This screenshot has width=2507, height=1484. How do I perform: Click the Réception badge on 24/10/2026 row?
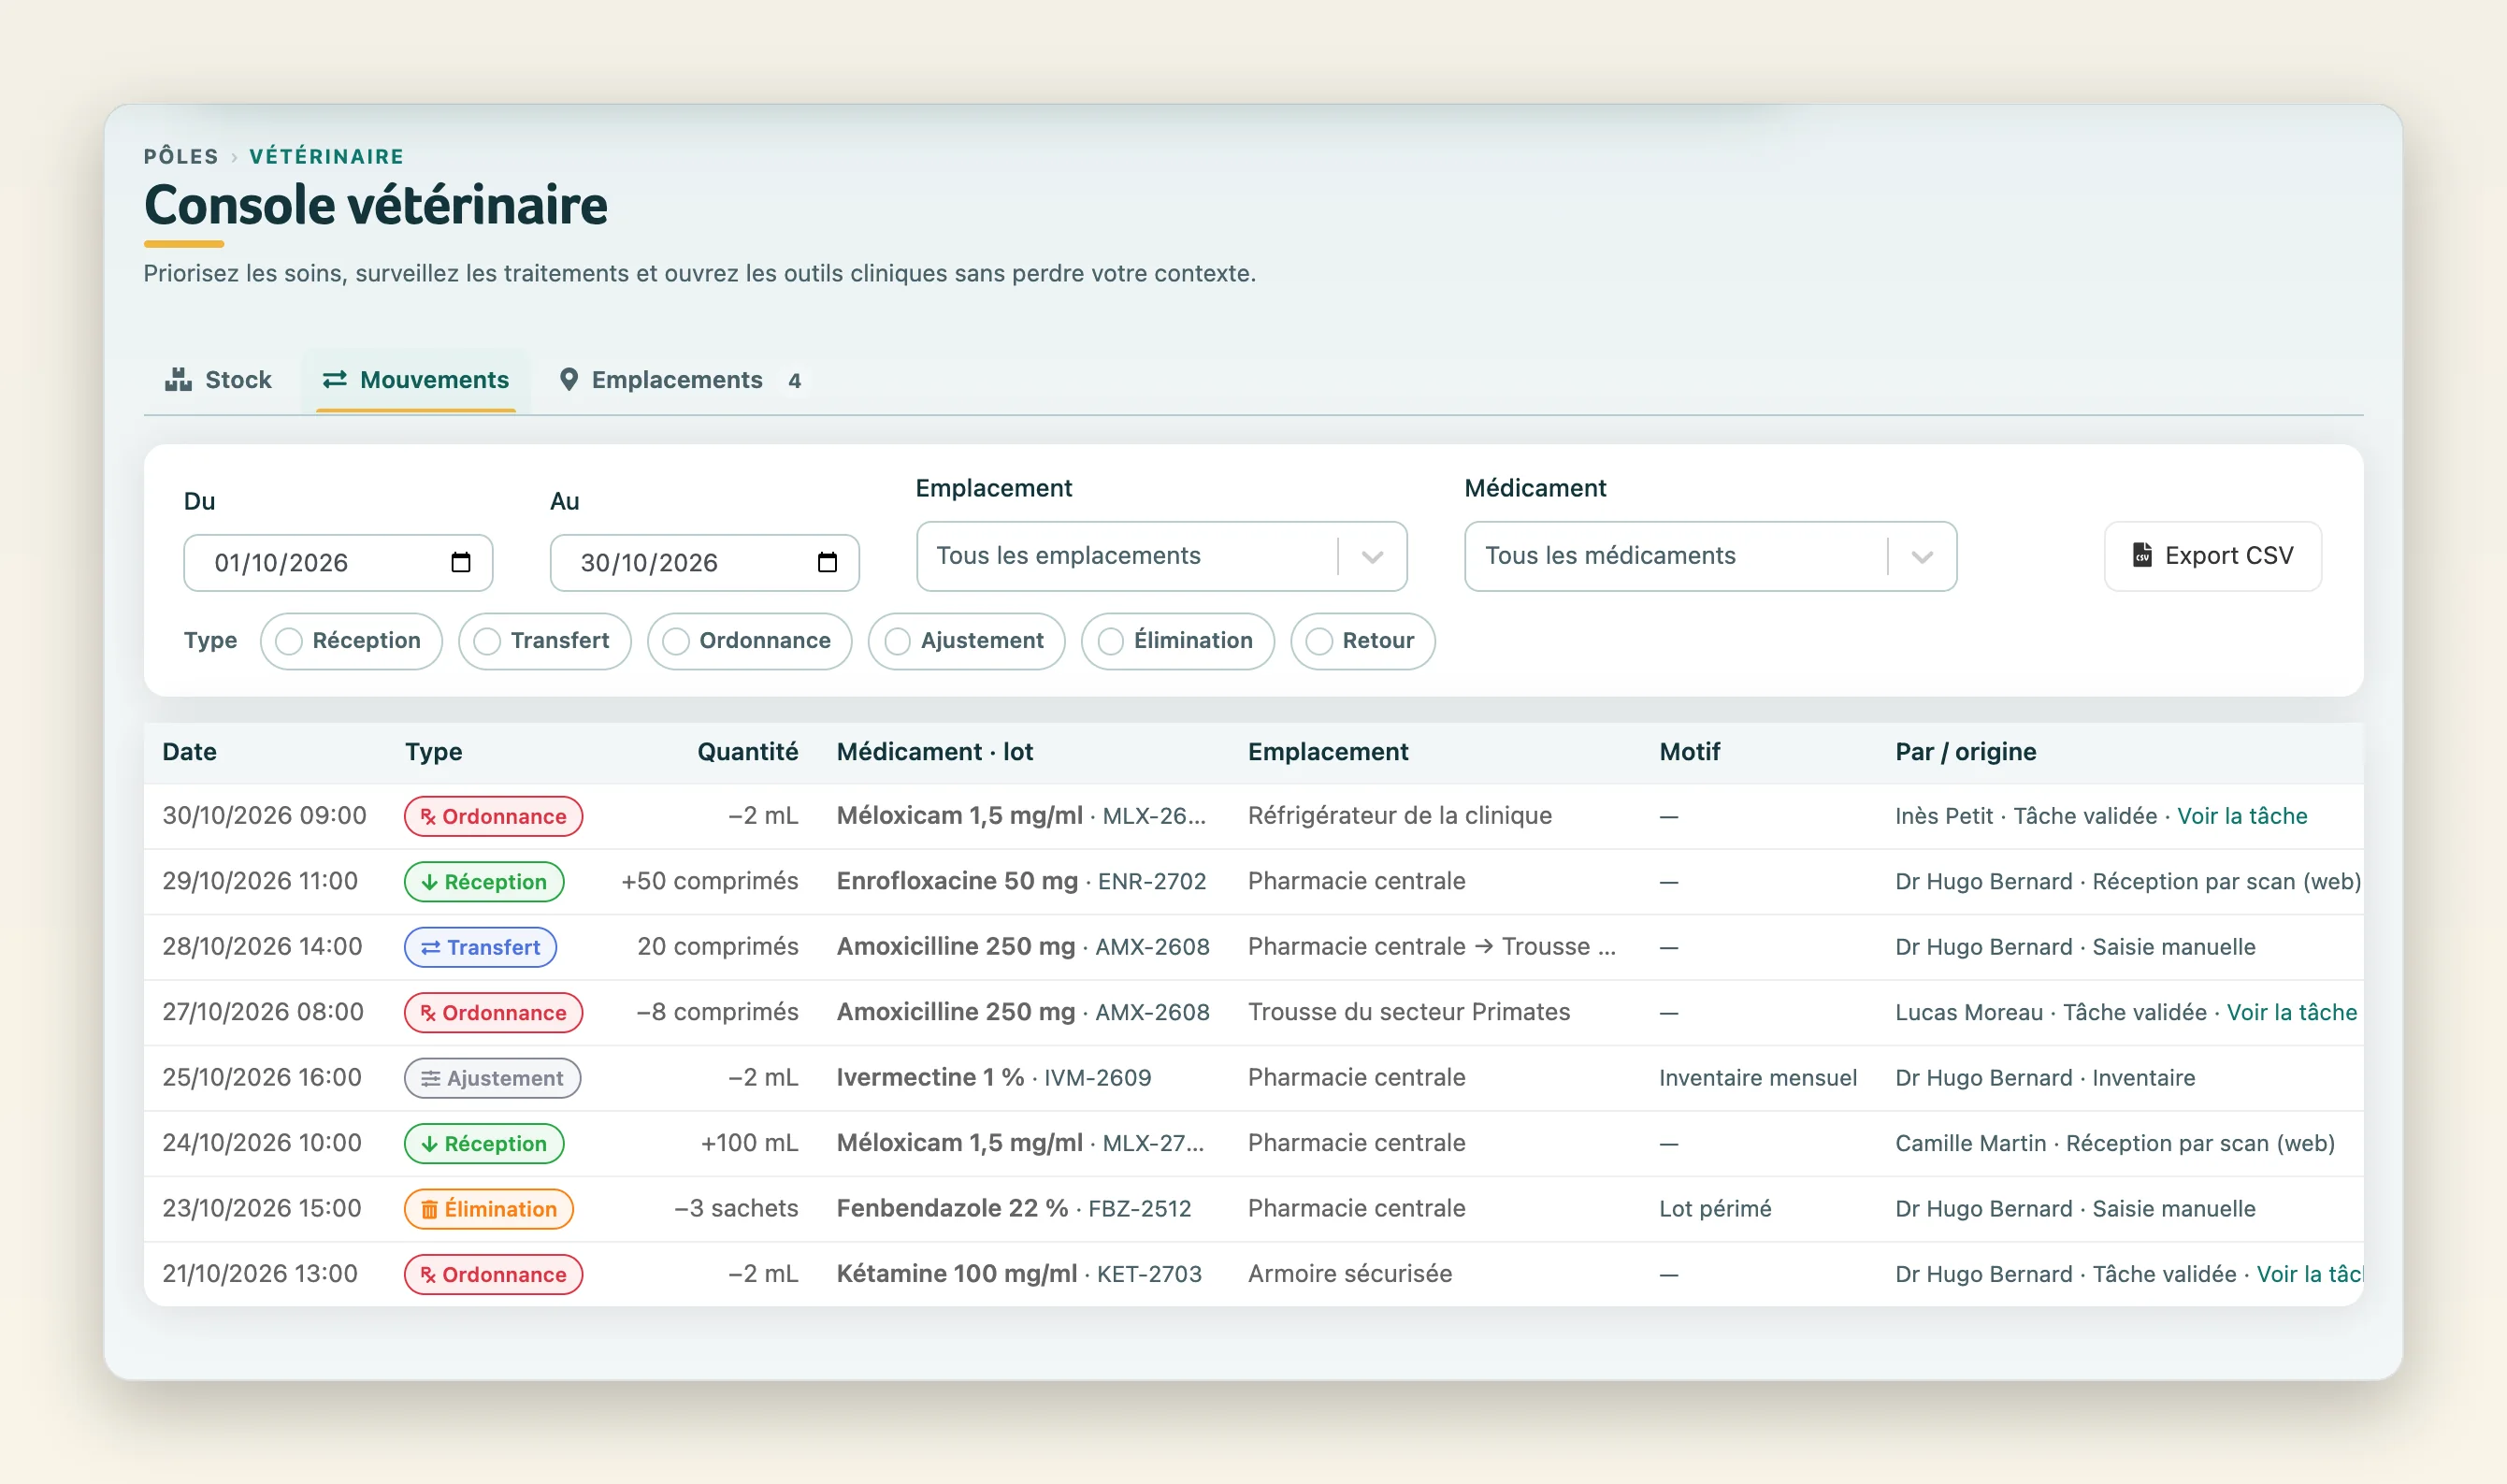pos(484,1144)
